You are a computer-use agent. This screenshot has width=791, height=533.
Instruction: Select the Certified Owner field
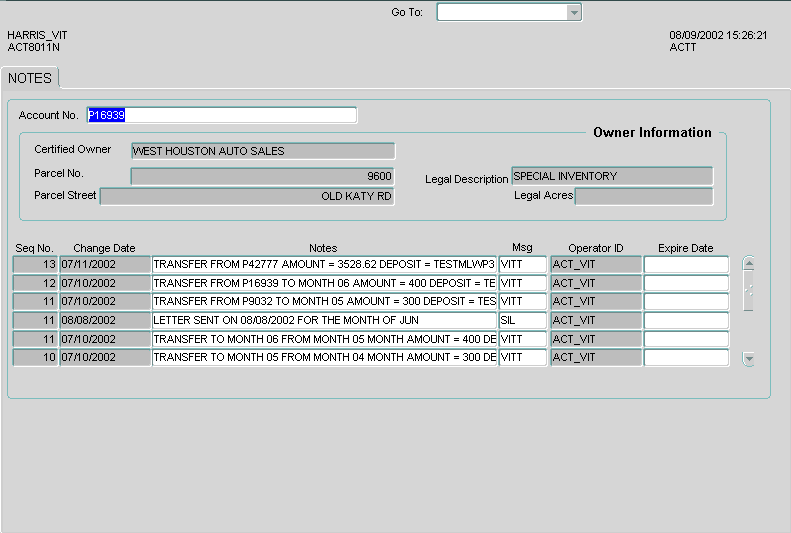pyautogui.click(x=263, y=151)
